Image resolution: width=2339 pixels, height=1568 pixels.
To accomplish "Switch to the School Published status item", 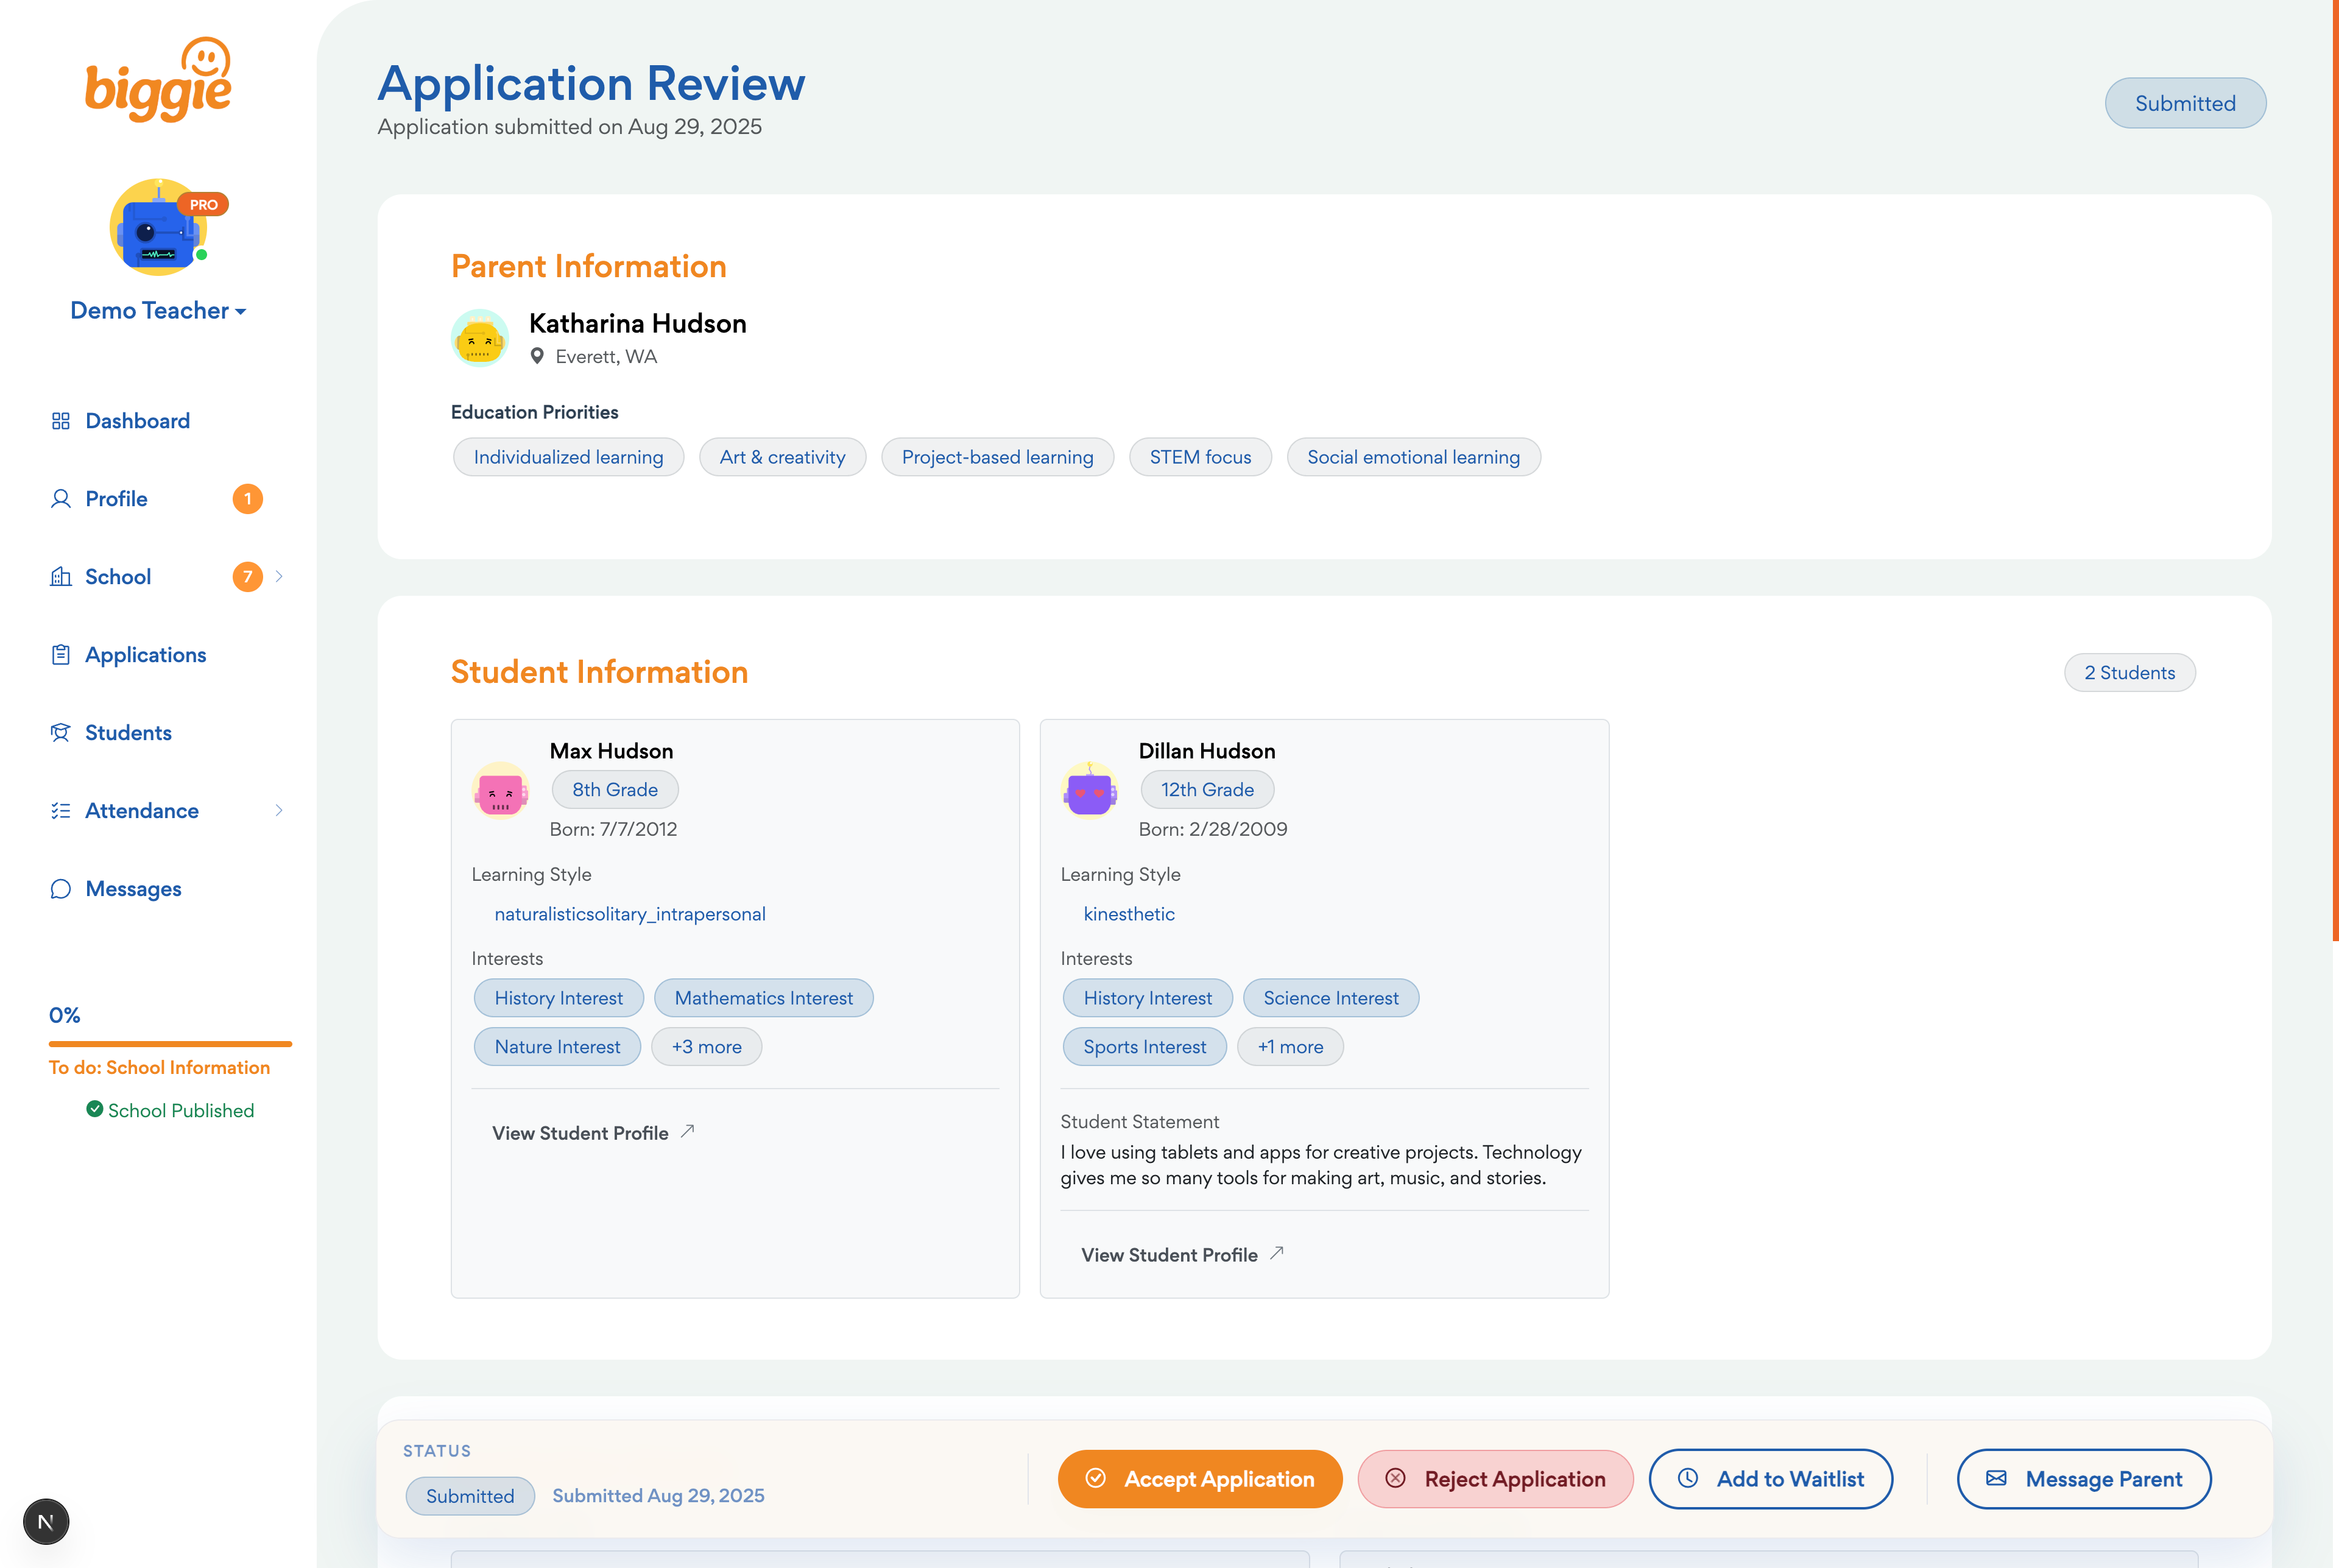I will point(170,1110).
